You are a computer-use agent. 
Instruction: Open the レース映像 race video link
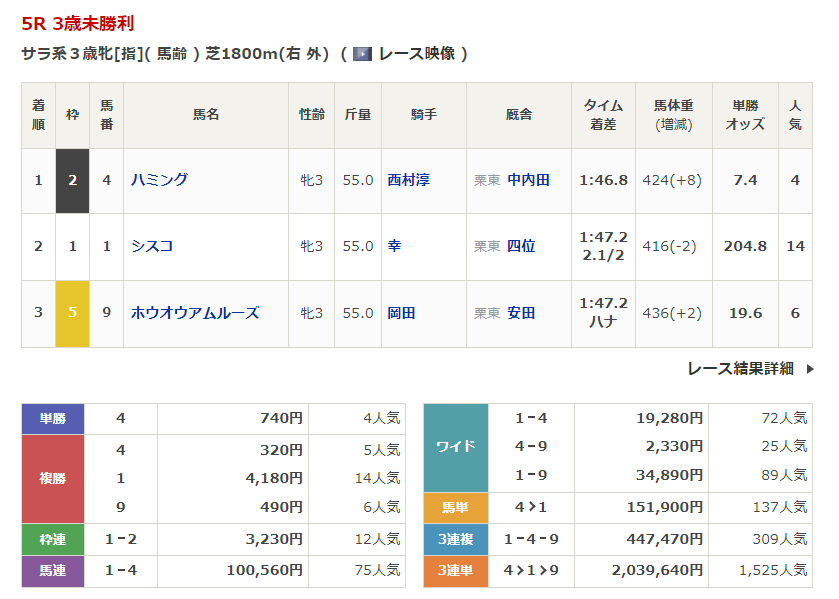[x=415, y=54]
